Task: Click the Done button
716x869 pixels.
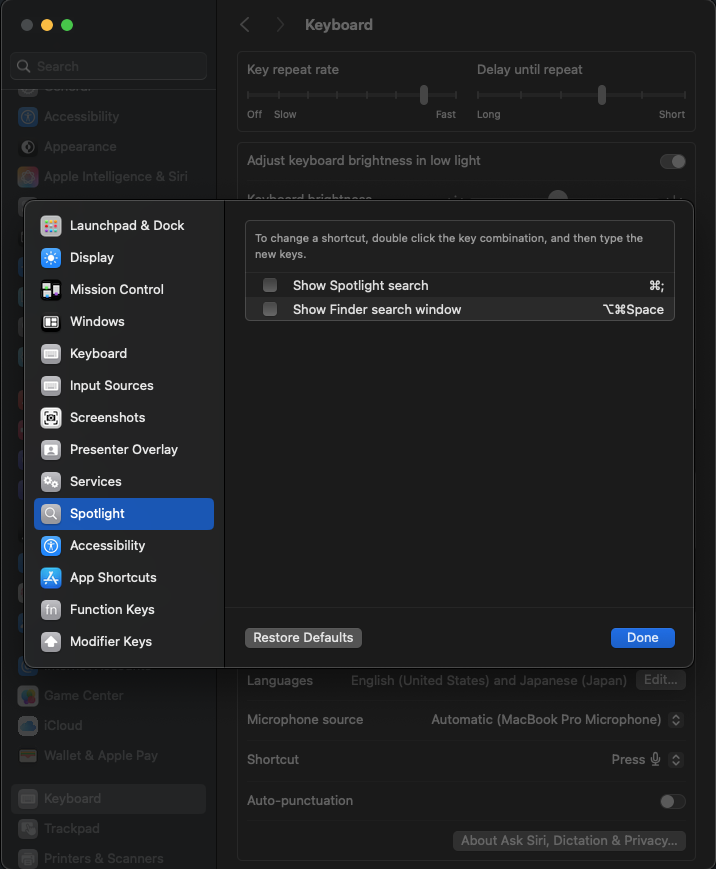Action: point(642,638)
